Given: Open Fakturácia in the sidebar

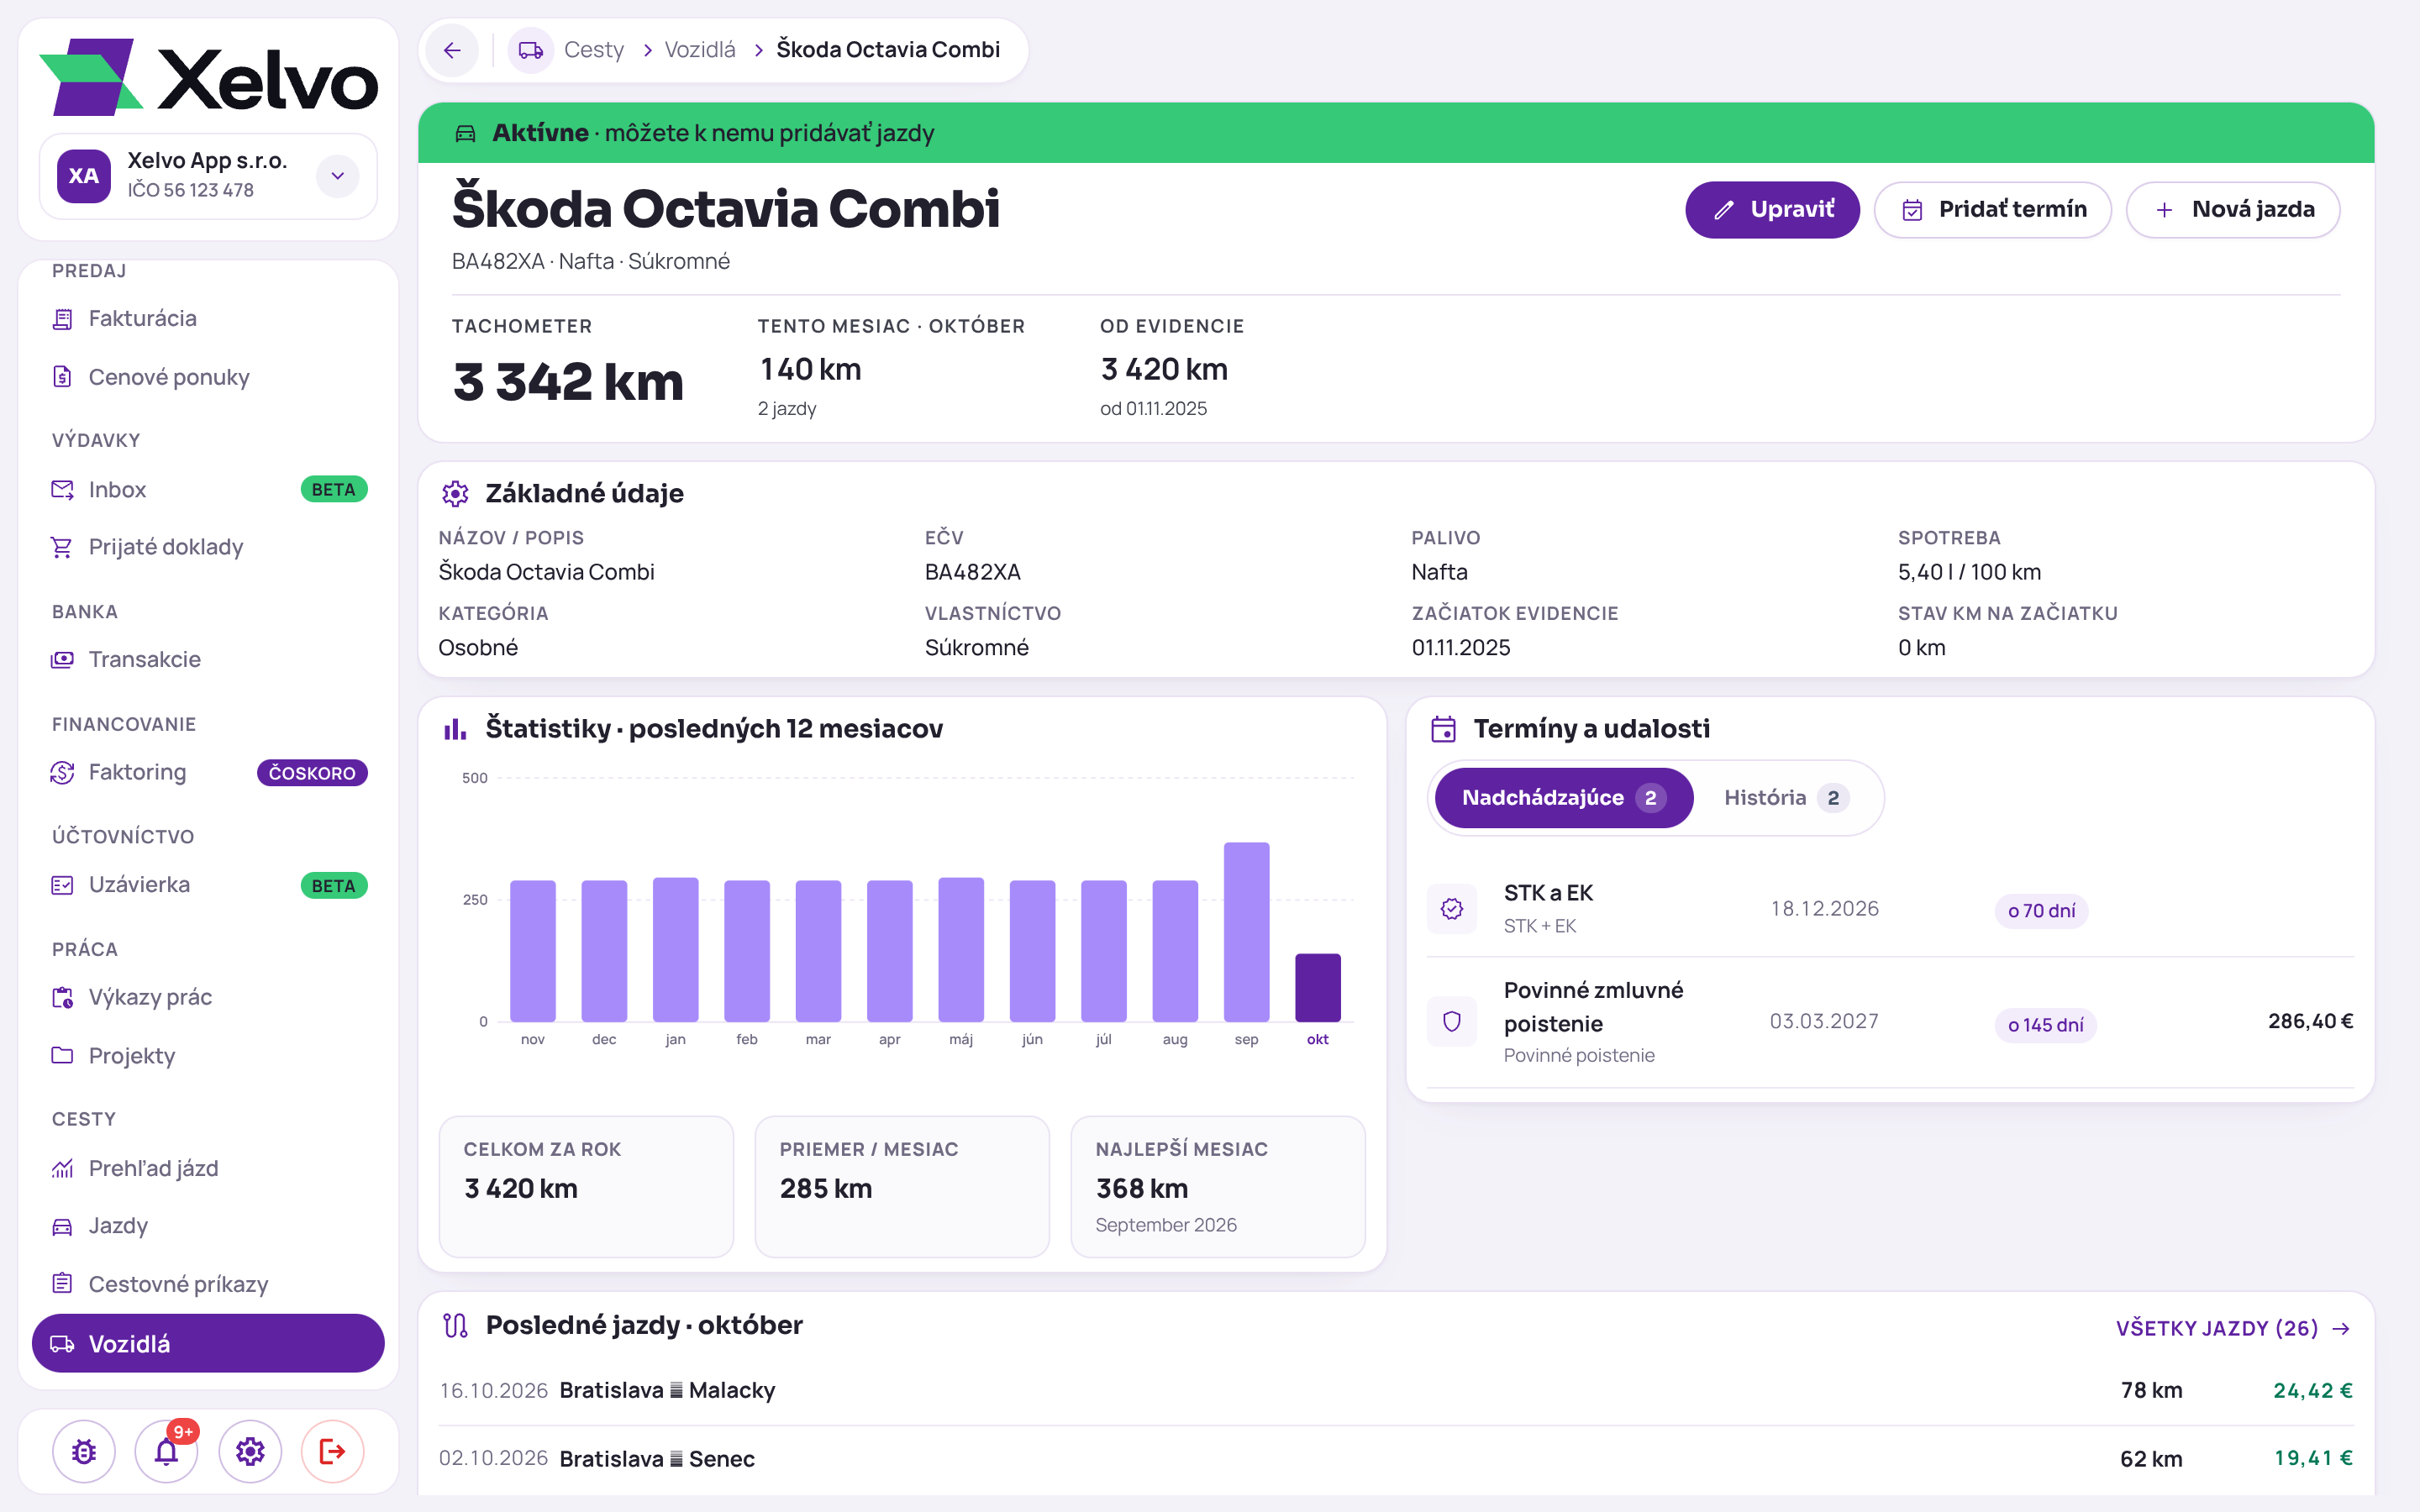Looking at the screenshot, I should point(208,319).
